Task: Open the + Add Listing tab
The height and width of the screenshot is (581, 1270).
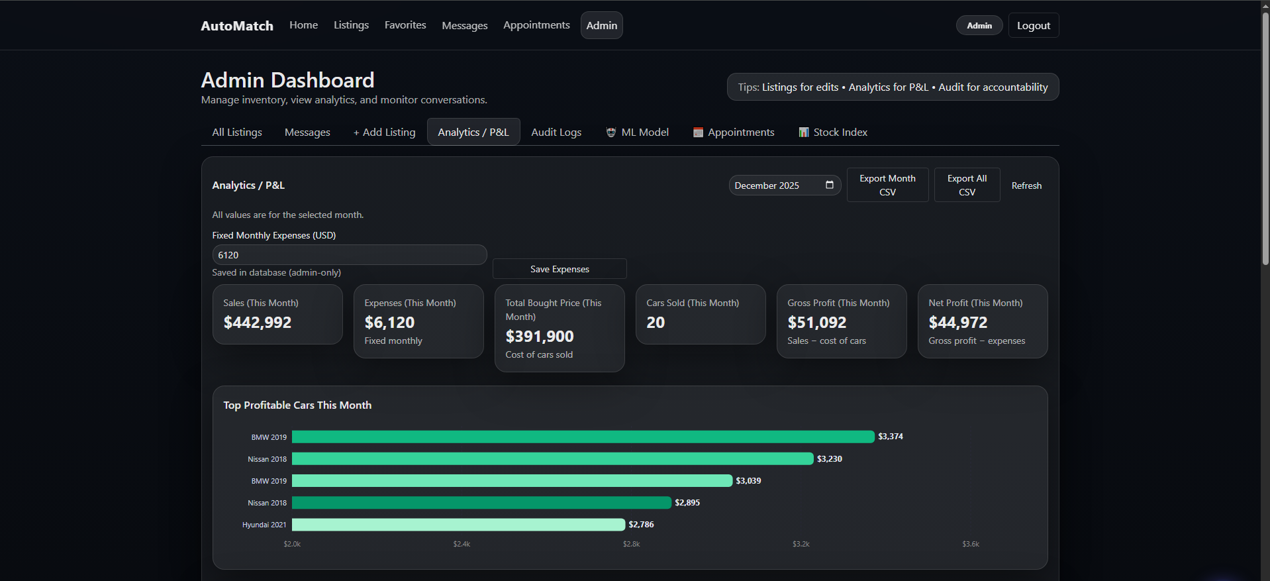Action: tap(384, 132)
